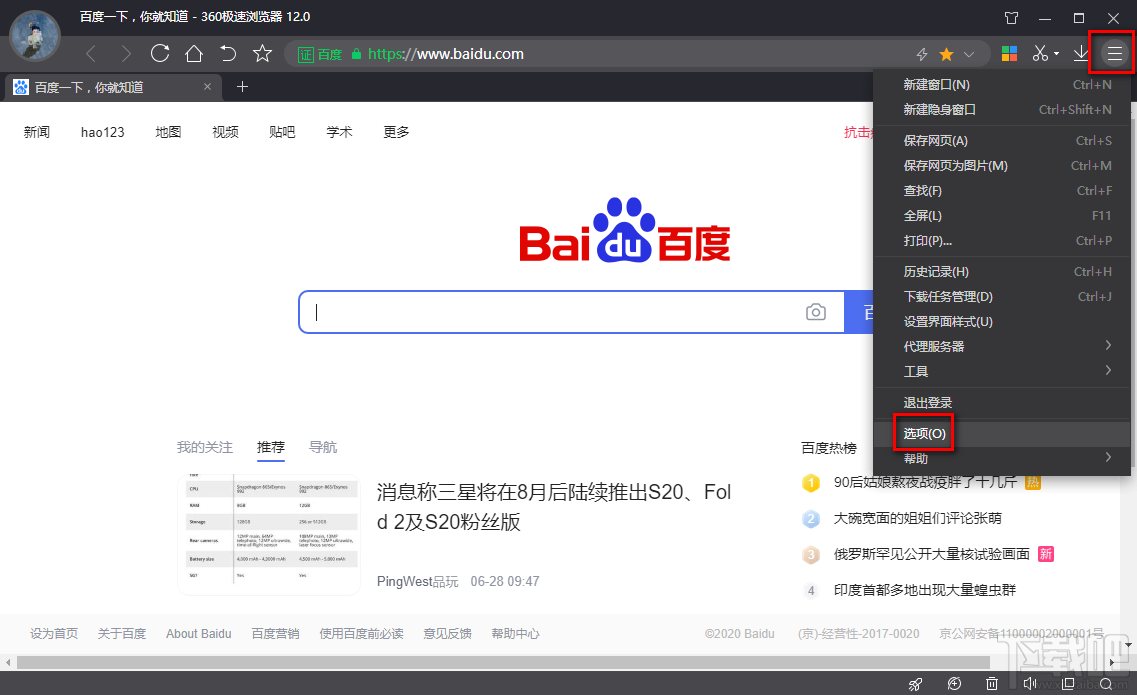The height and width of the screenshot is (695, 1137).
Task: Click the 意见反馈 link at page bottom
Action: (447, 633)
